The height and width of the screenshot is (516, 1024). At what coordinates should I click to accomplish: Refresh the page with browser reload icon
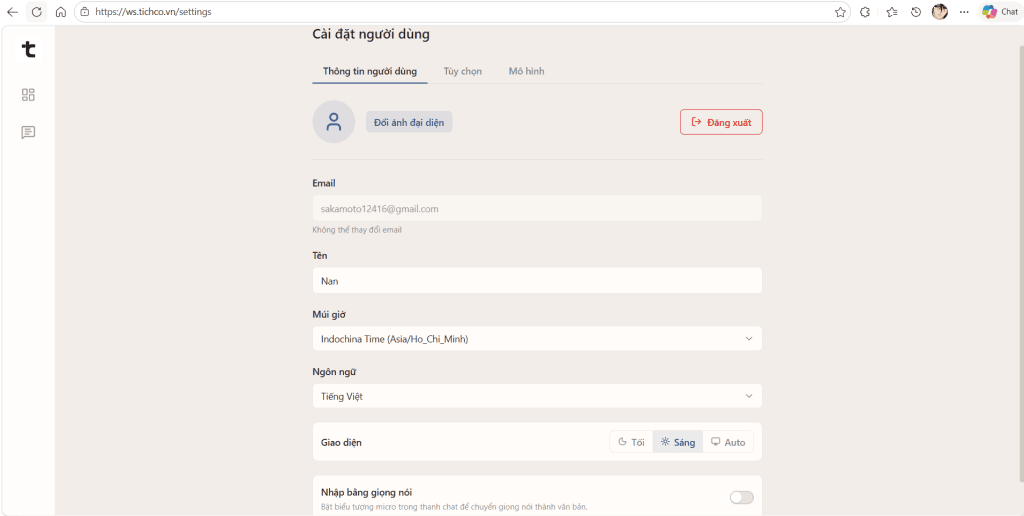click(x=37, y=12)
